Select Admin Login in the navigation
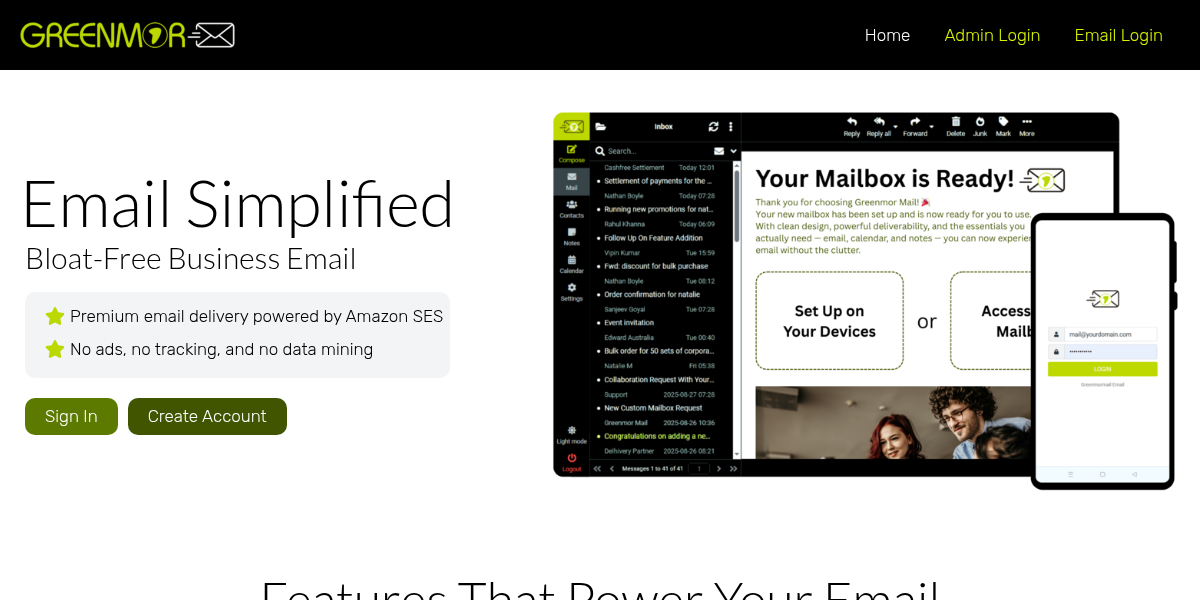The image size is (1200, 600). (x=992, y=35)
